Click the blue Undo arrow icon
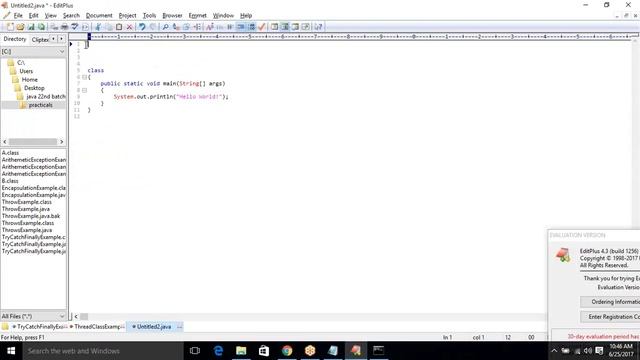 tap(142, 27)
